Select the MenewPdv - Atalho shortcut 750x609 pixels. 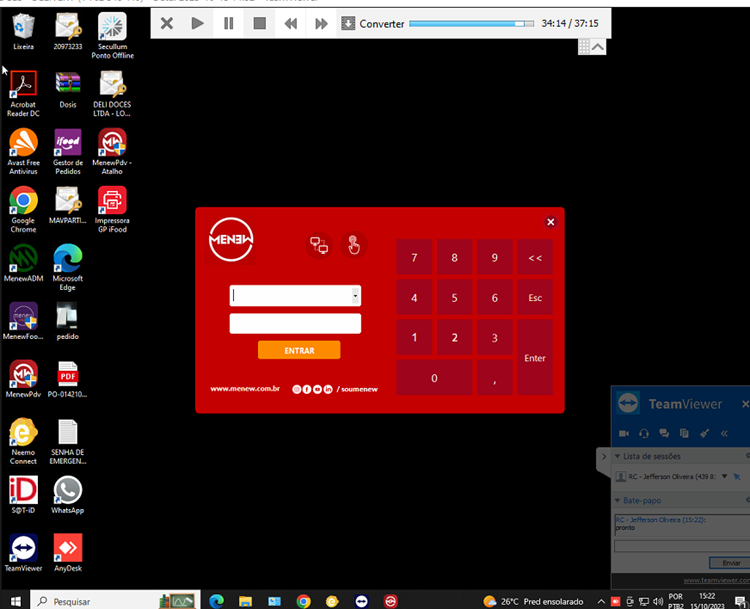point(112,152)
